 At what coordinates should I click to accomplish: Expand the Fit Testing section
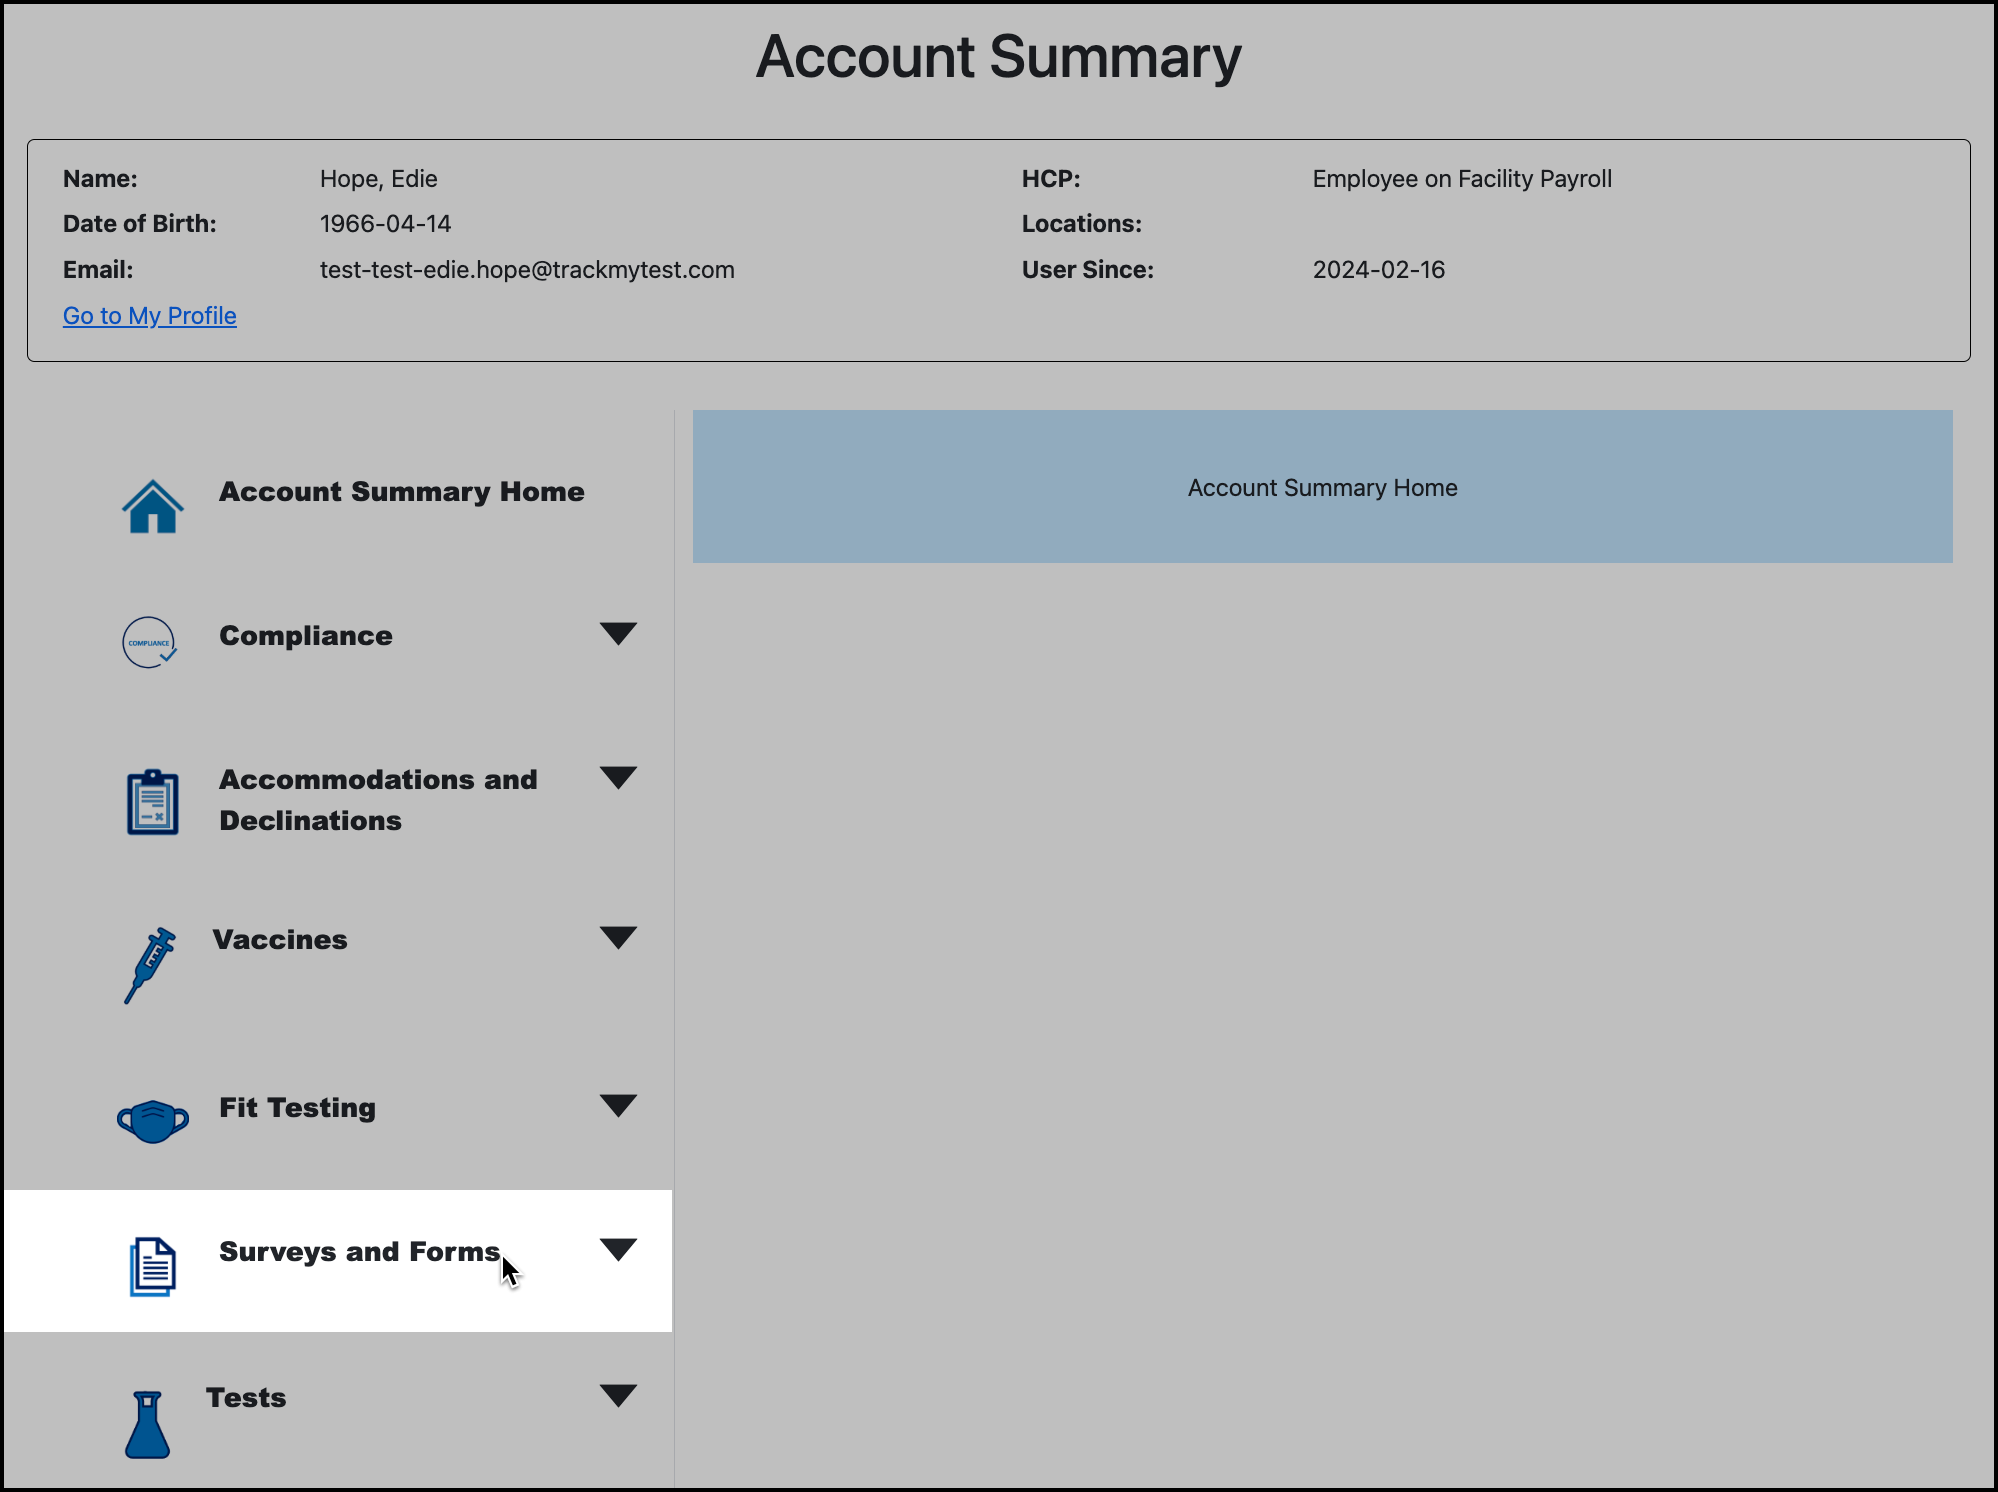tap(619, 1105)
